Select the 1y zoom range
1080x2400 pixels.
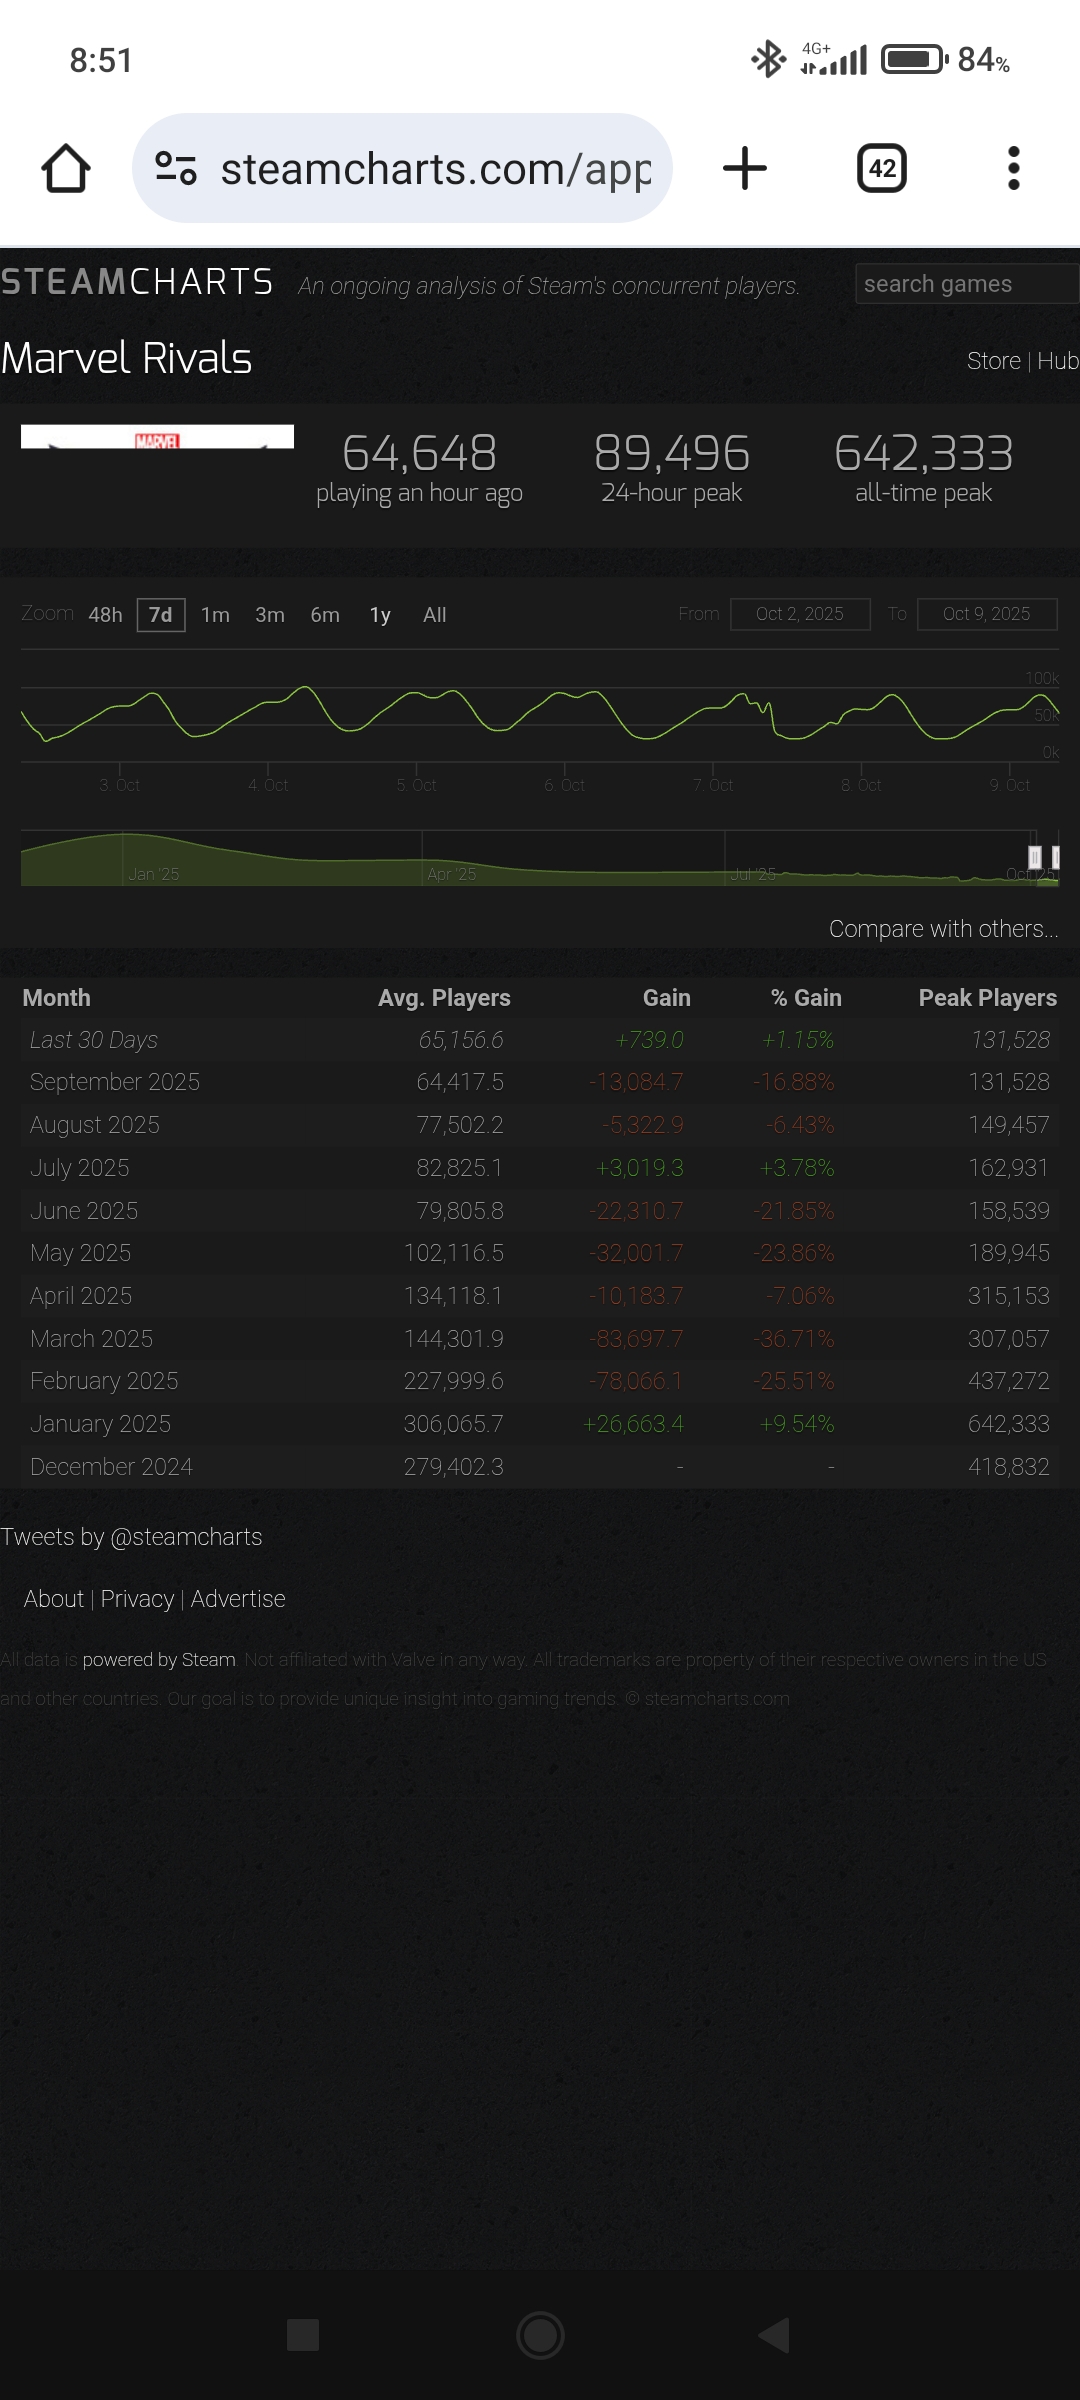pos(380,615)
